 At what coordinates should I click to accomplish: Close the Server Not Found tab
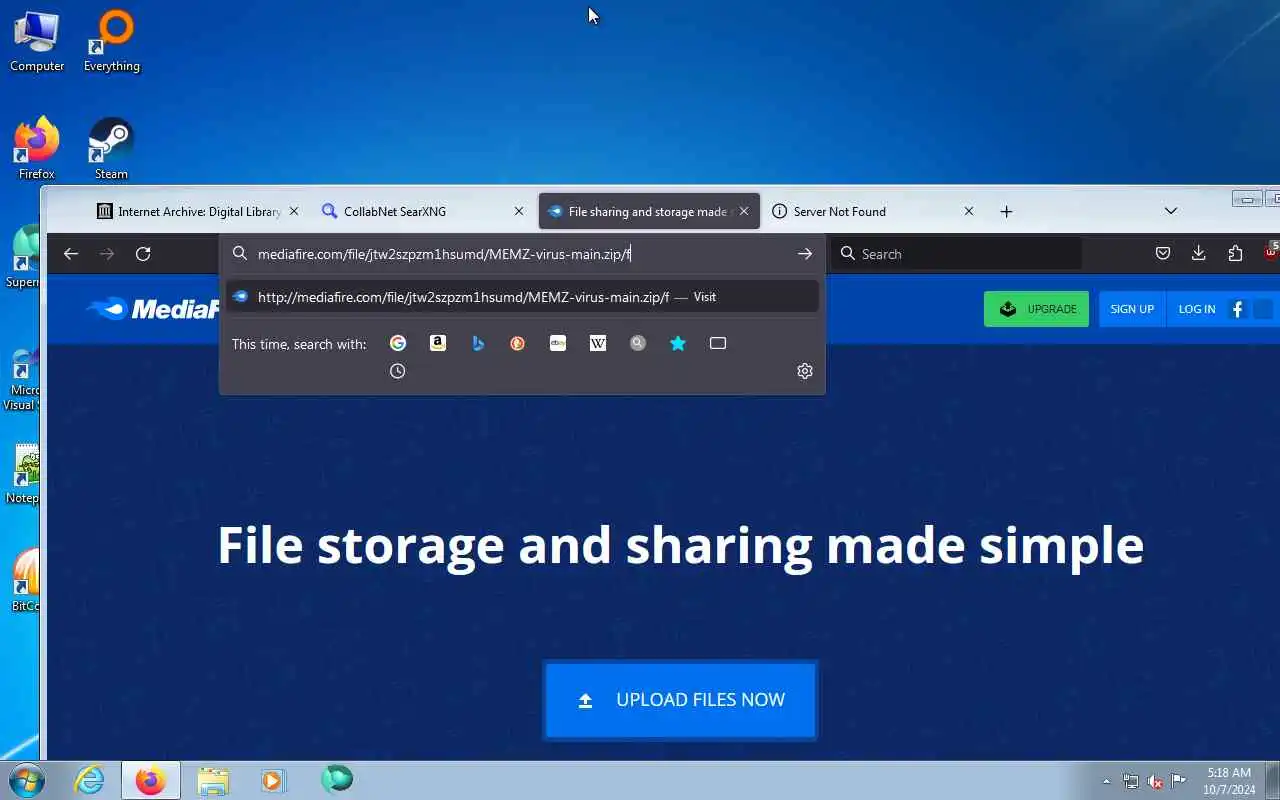[x=969, y=212]
